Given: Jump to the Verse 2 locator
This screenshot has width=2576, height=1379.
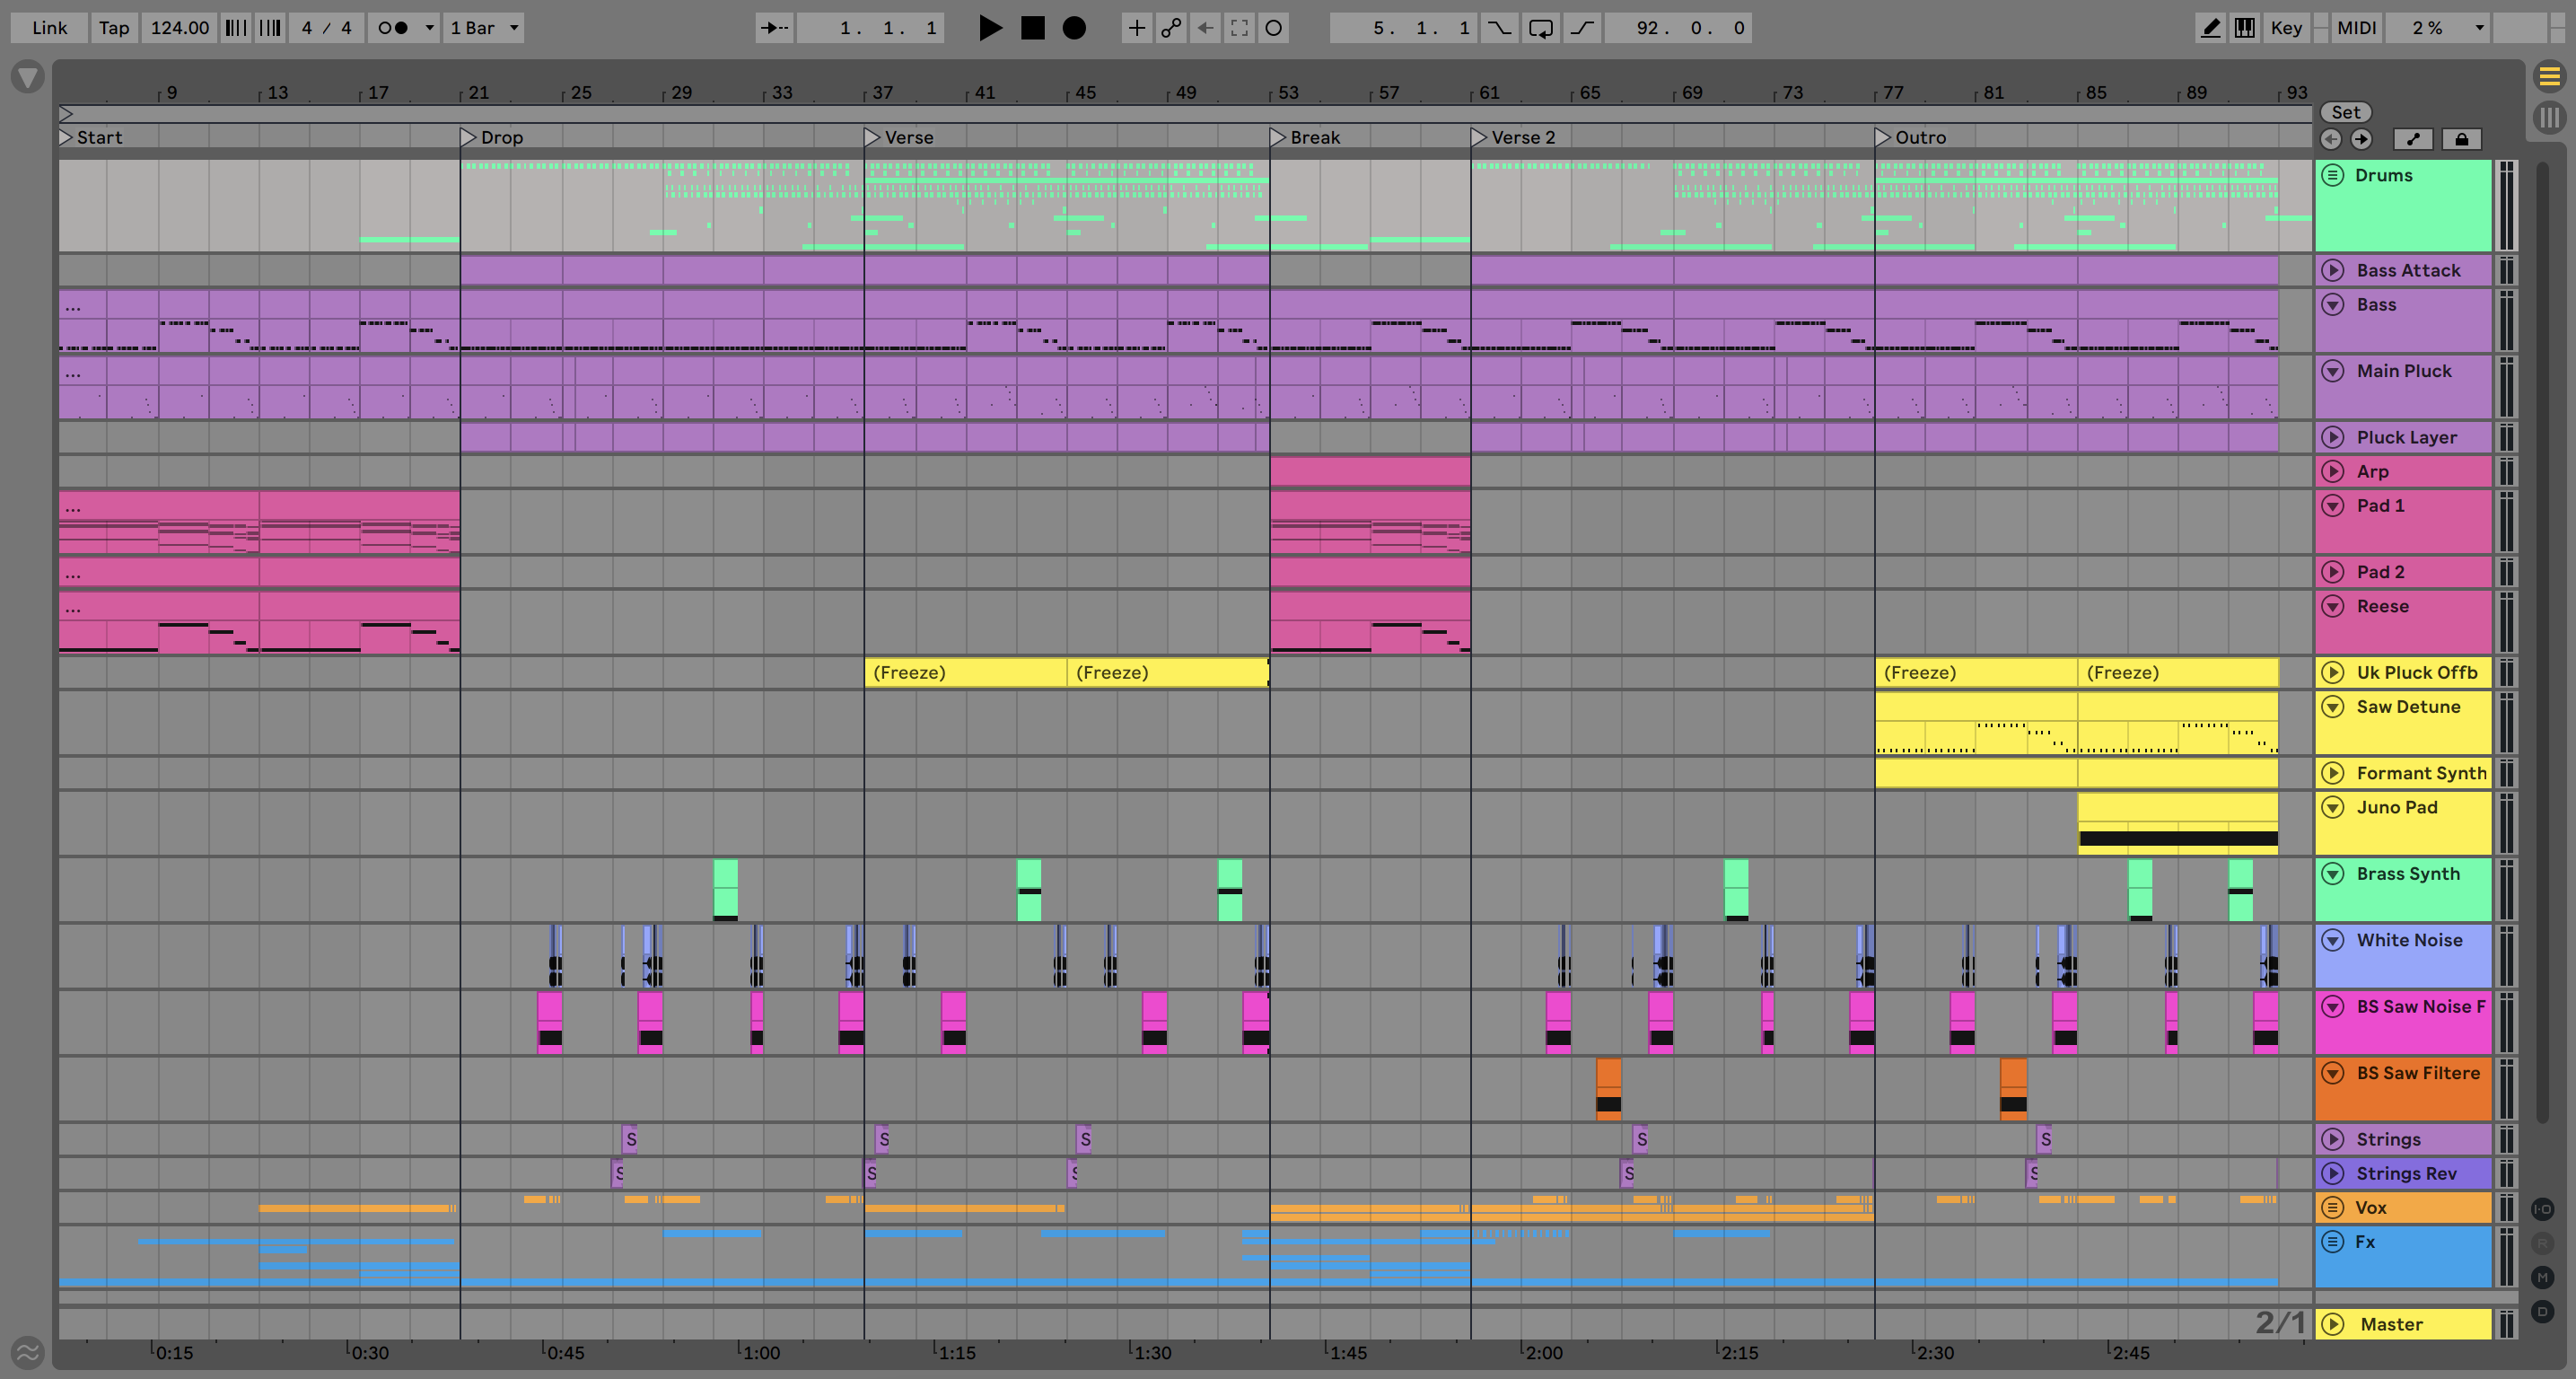Looking at the screenshot, I should point(1479,137).
